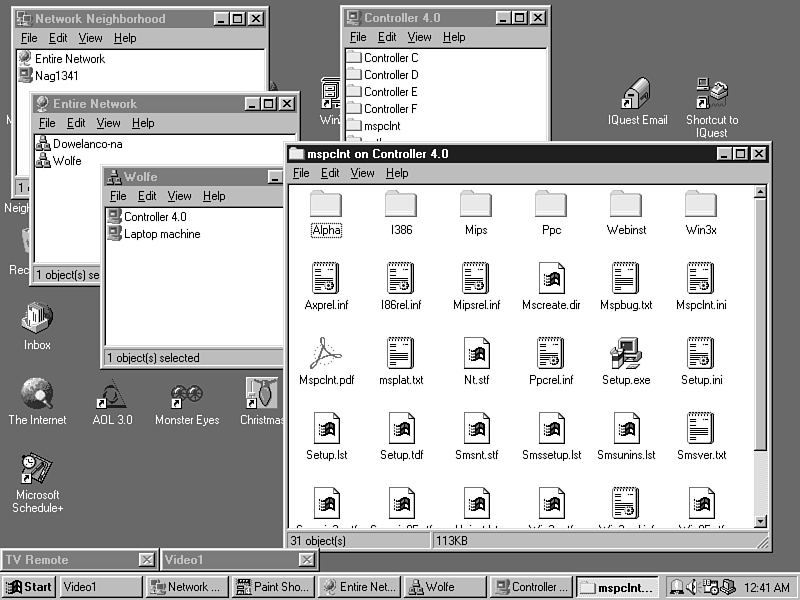Open File menu in Network Neighborhood window
Viewport: 800px width, 600px height.
coord(29,38)
